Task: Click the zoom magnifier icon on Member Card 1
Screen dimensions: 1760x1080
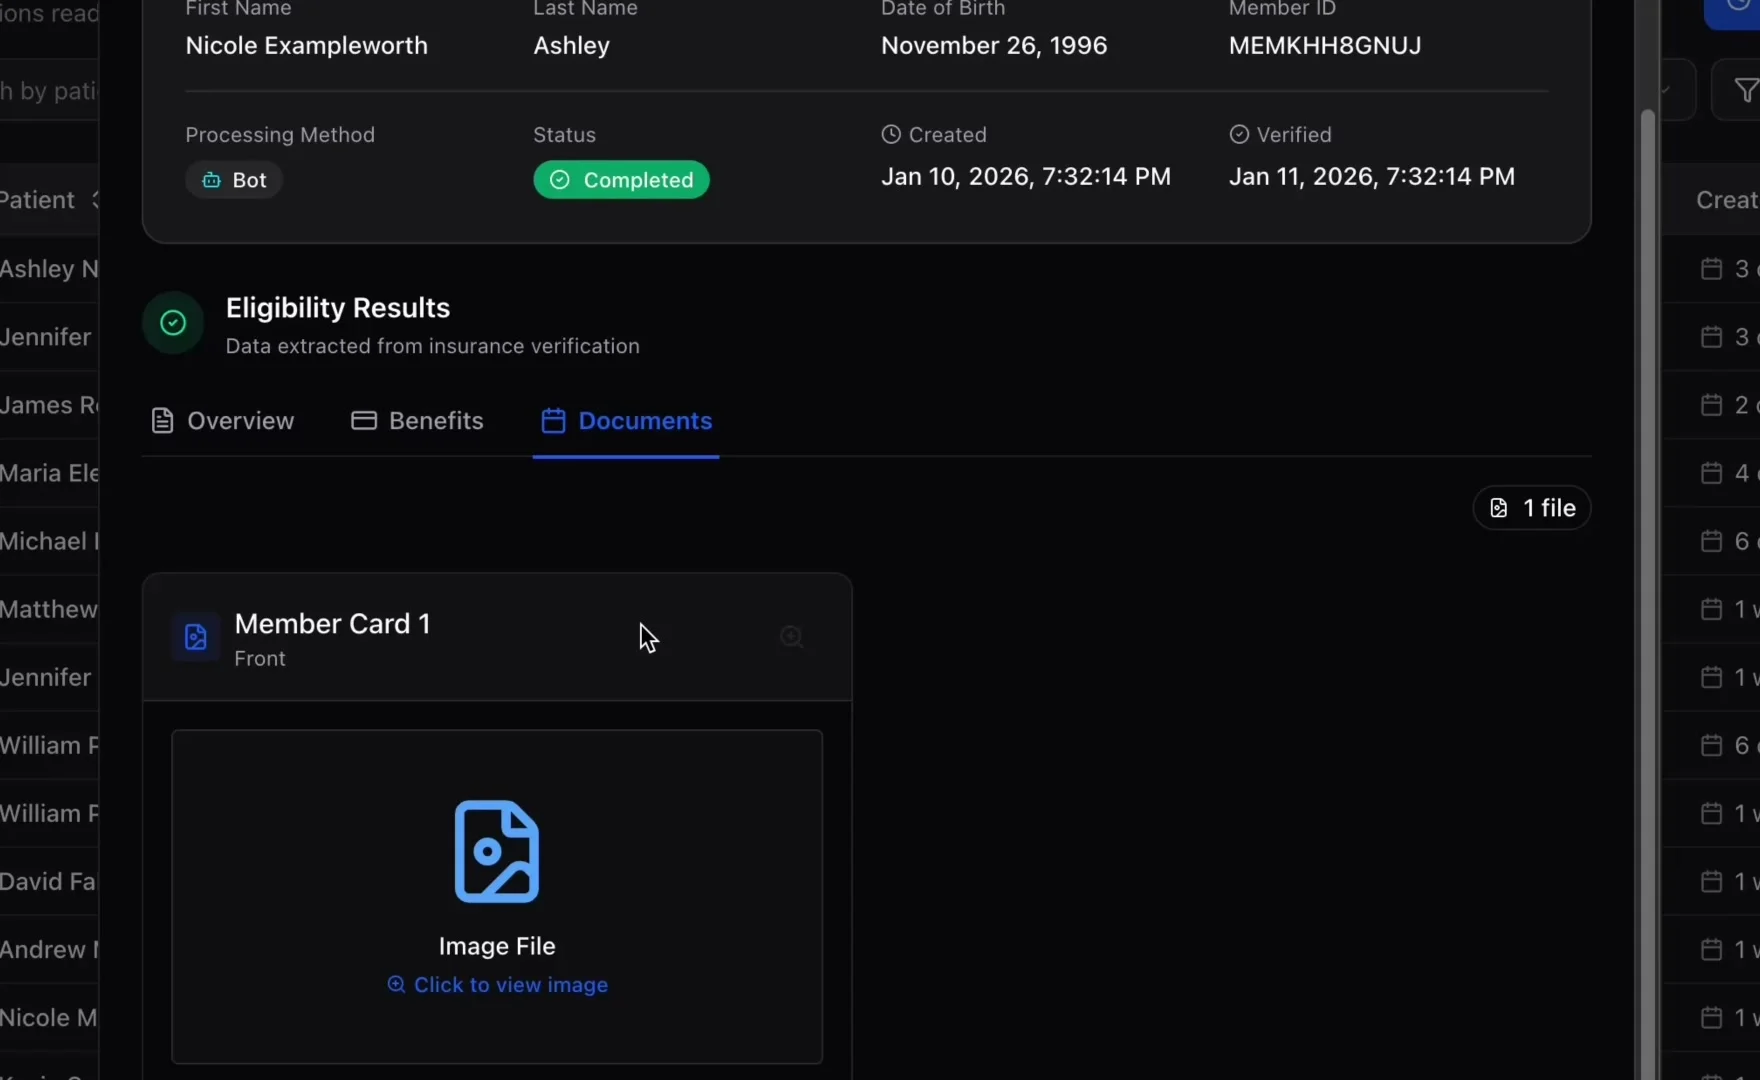Action: [791, 637]
